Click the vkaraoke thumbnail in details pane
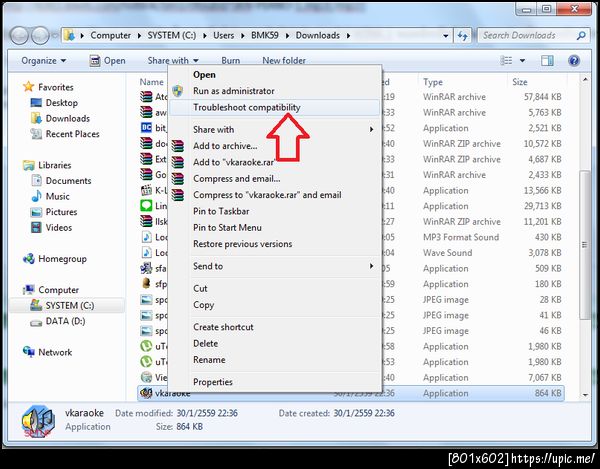The width and height of the screenshot is (600, 469). 38,421
